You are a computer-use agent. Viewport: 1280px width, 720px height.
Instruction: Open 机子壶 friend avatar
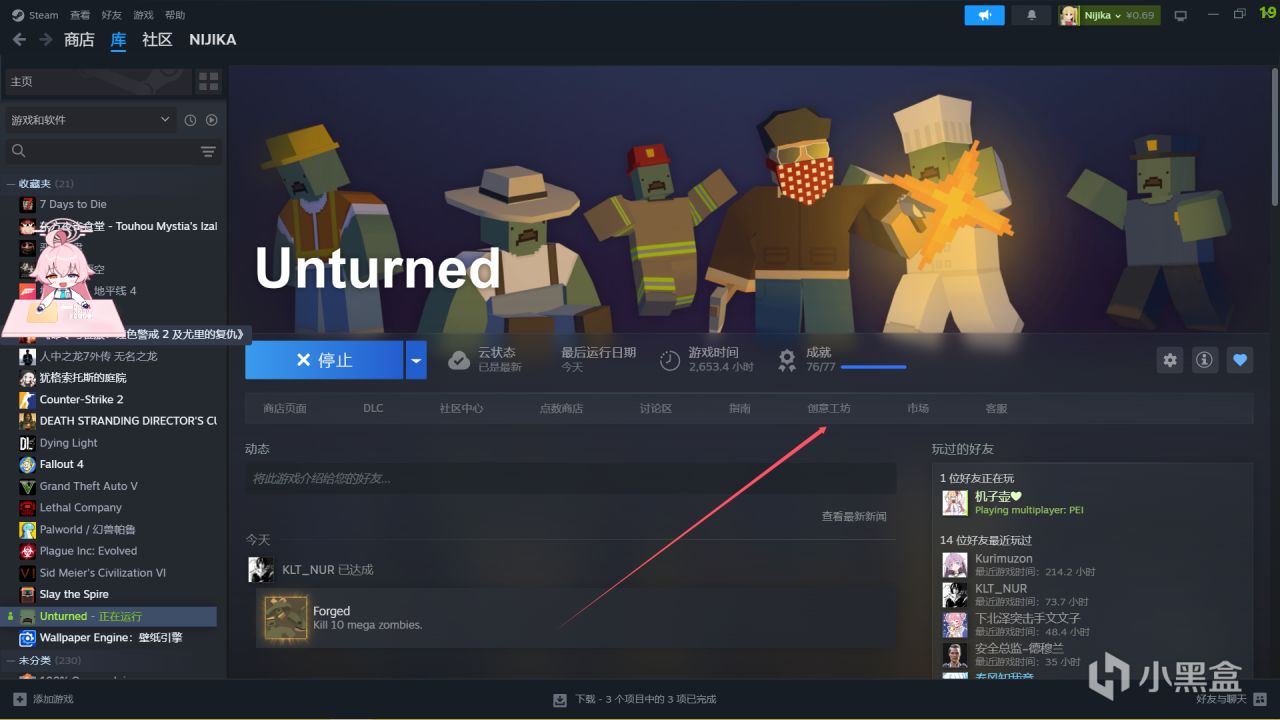955,502
